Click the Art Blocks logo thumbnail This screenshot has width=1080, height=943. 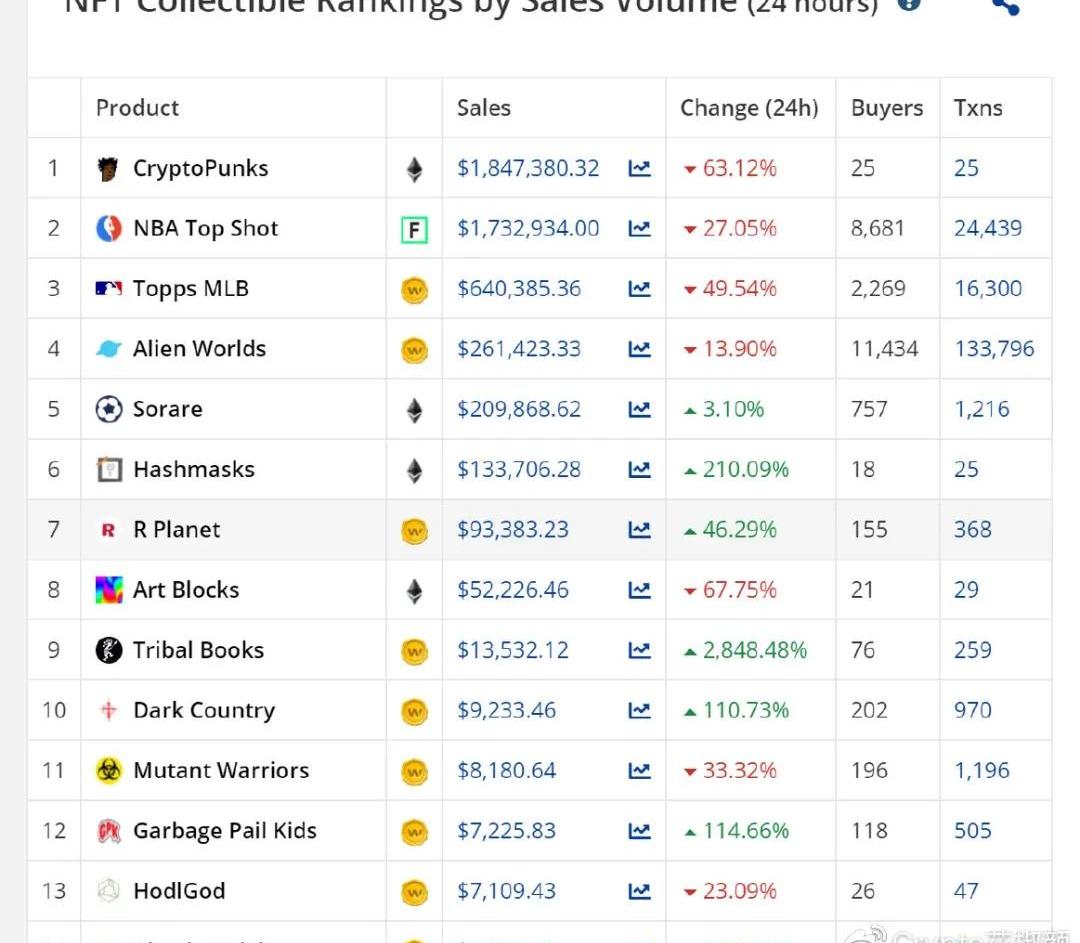pyautogui.click(x=109, y=590)
